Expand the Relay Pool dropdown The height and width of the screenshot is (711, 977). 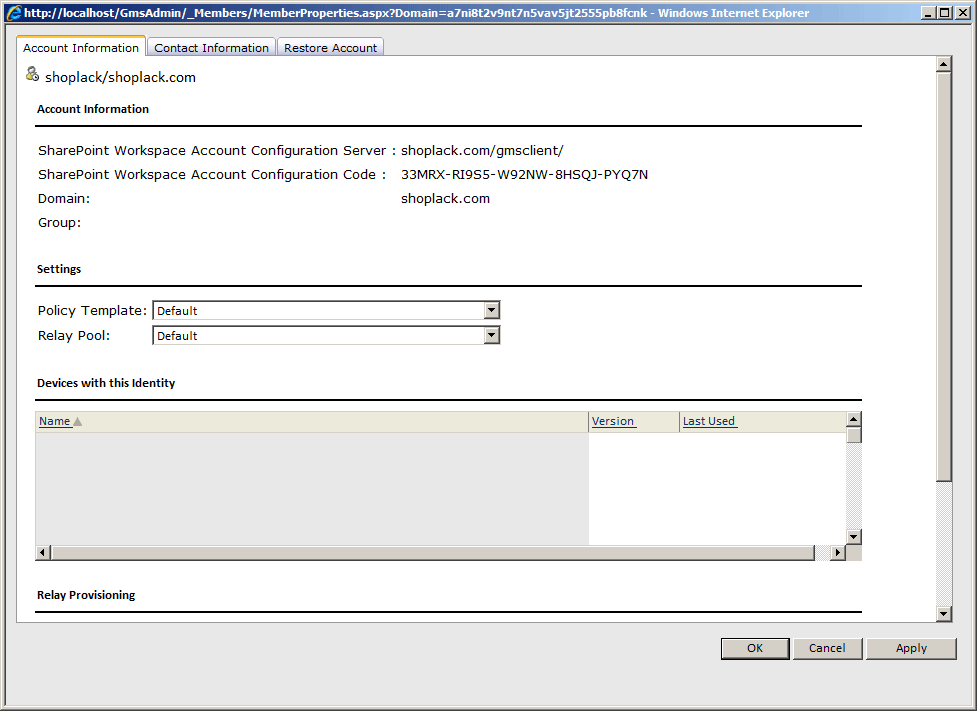pos(492,335)
